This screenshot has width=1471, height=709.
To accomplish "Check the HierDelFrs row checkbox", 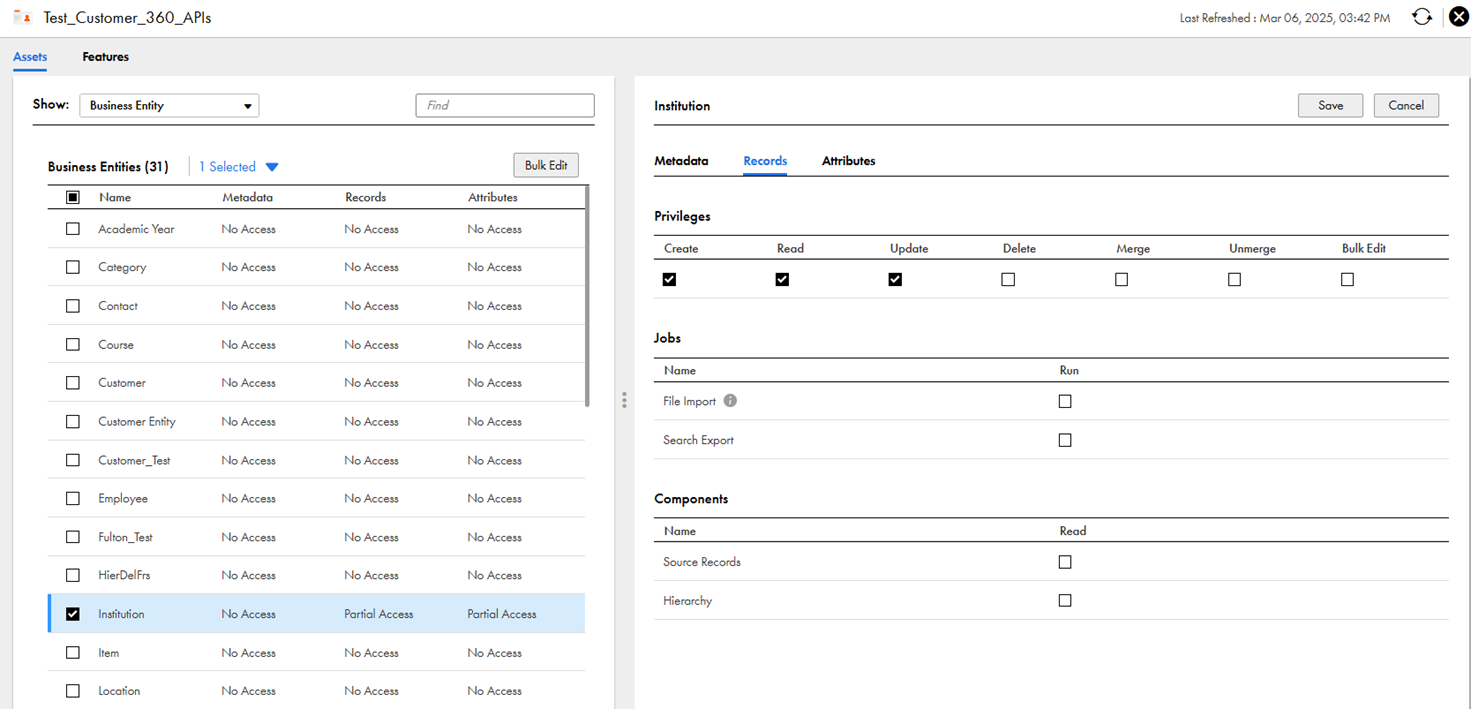I will point(73,575).
